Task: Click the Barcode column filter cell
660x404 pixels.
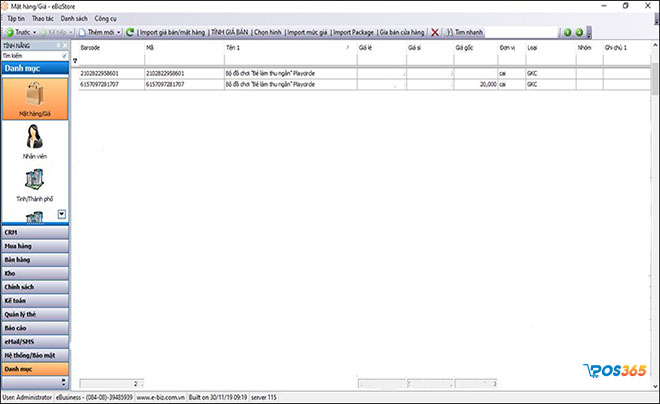Action: coord(112,61)
